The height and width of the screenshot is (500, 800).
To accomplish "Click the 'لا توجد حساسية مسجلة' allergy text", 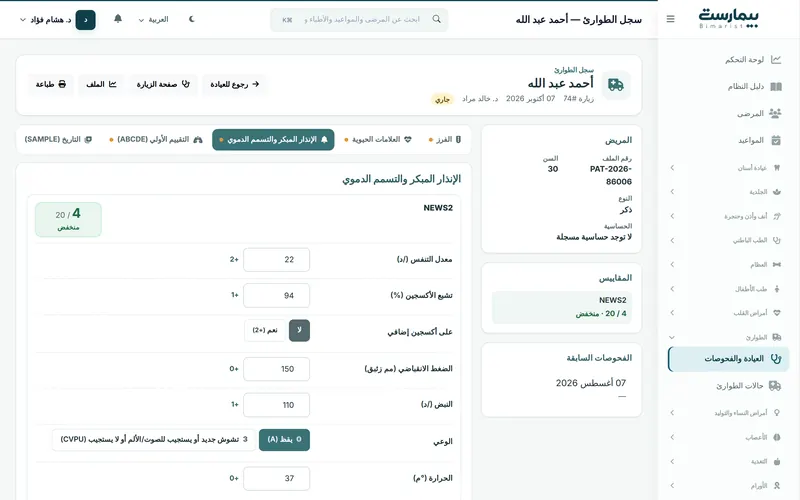I will coord(594,237).
